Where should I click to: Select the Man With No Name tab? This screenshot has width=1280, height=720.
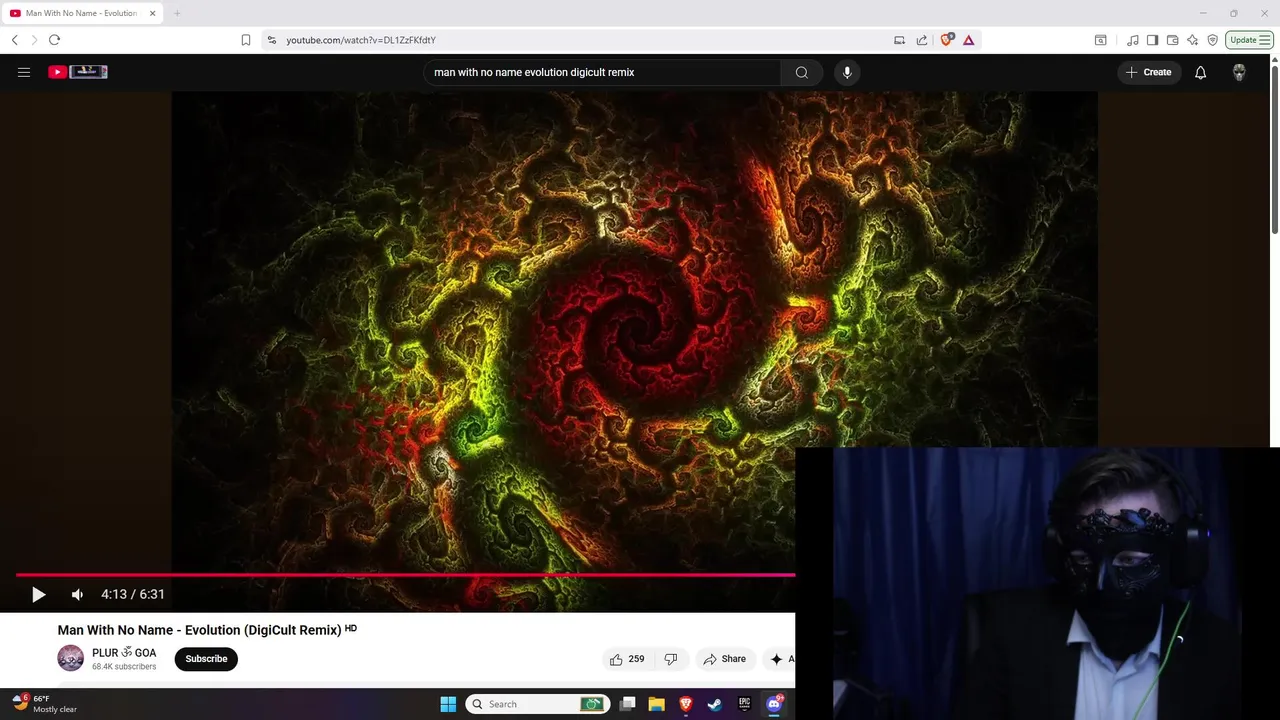click(81, 13)
